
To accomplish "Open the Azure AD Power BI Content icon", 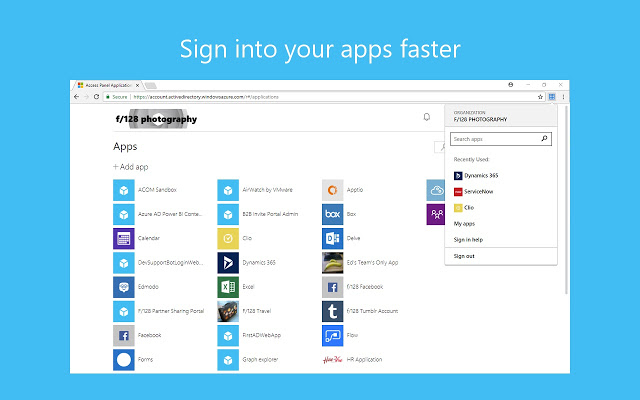I will [x=124, y=214].
